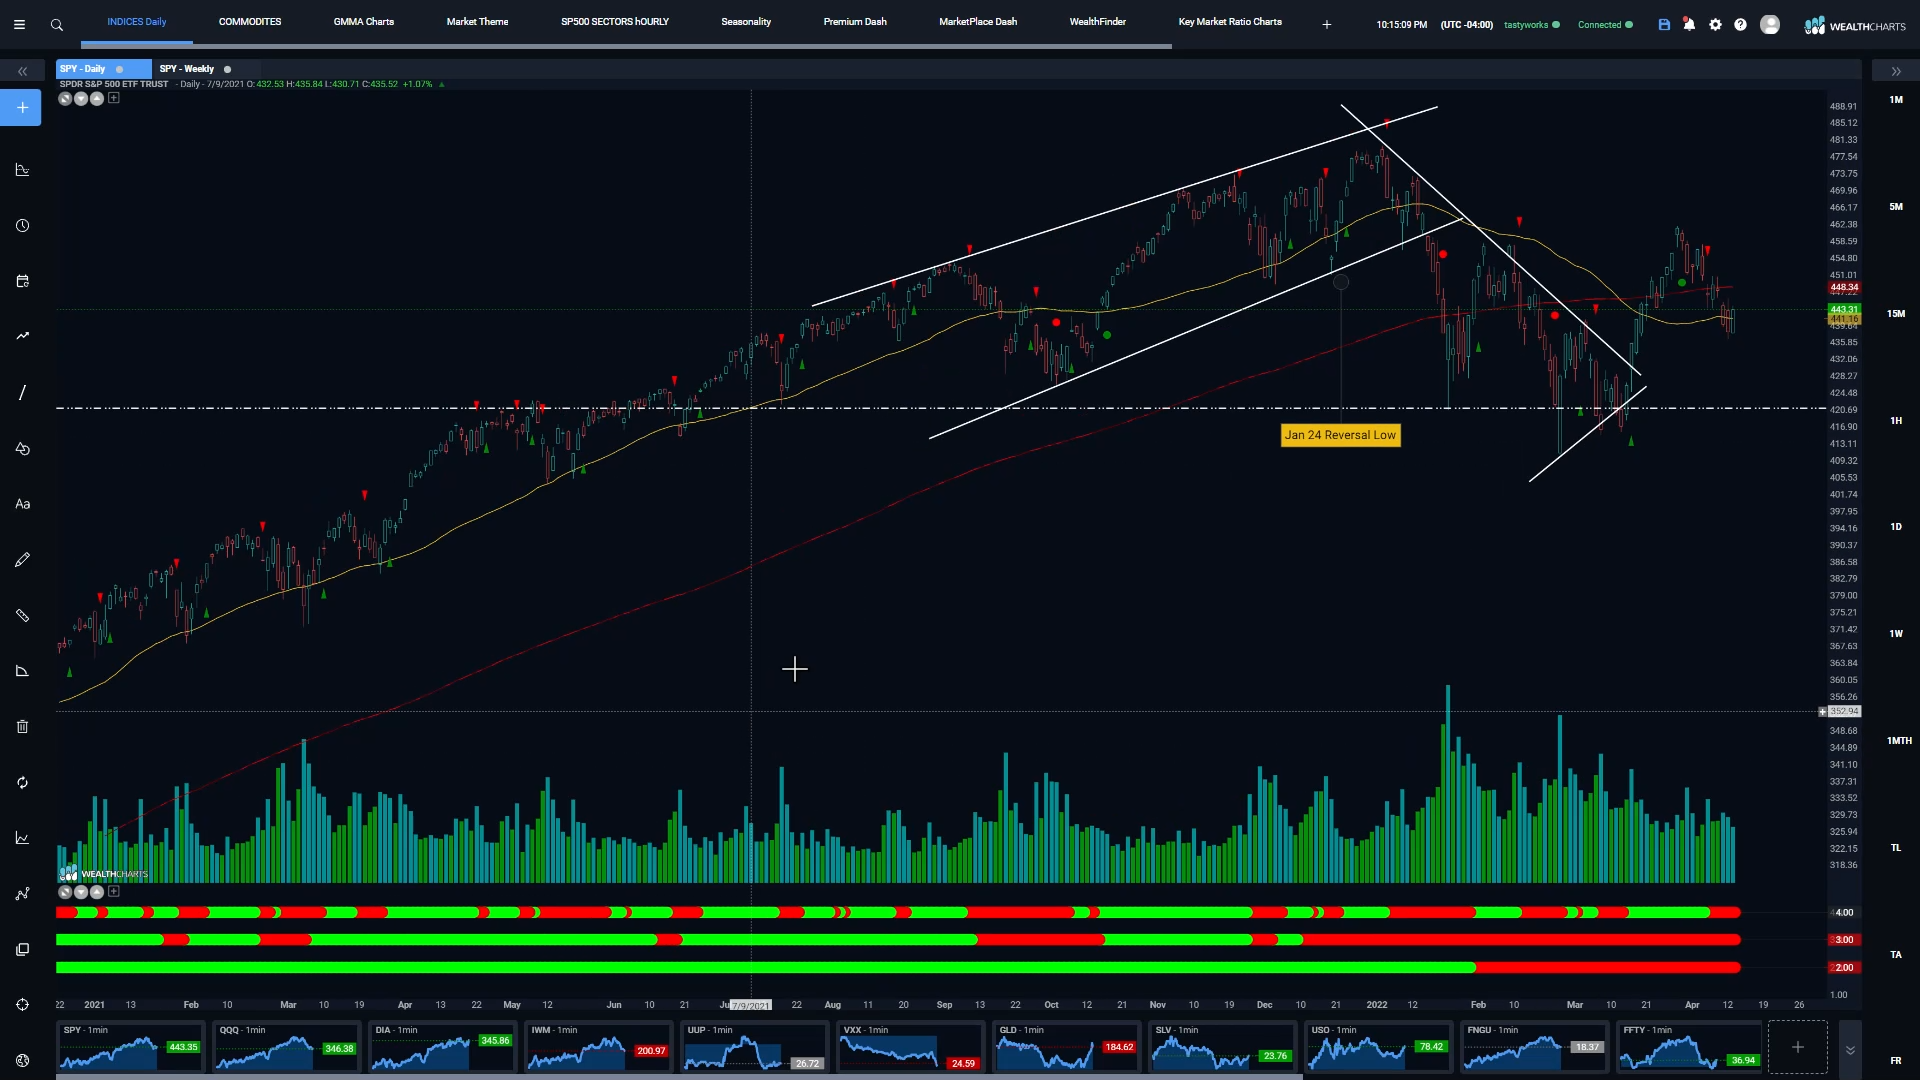This screenshot has height=1080, width=1920.
Task: Open the settings gear
Action: point(1715,25)
